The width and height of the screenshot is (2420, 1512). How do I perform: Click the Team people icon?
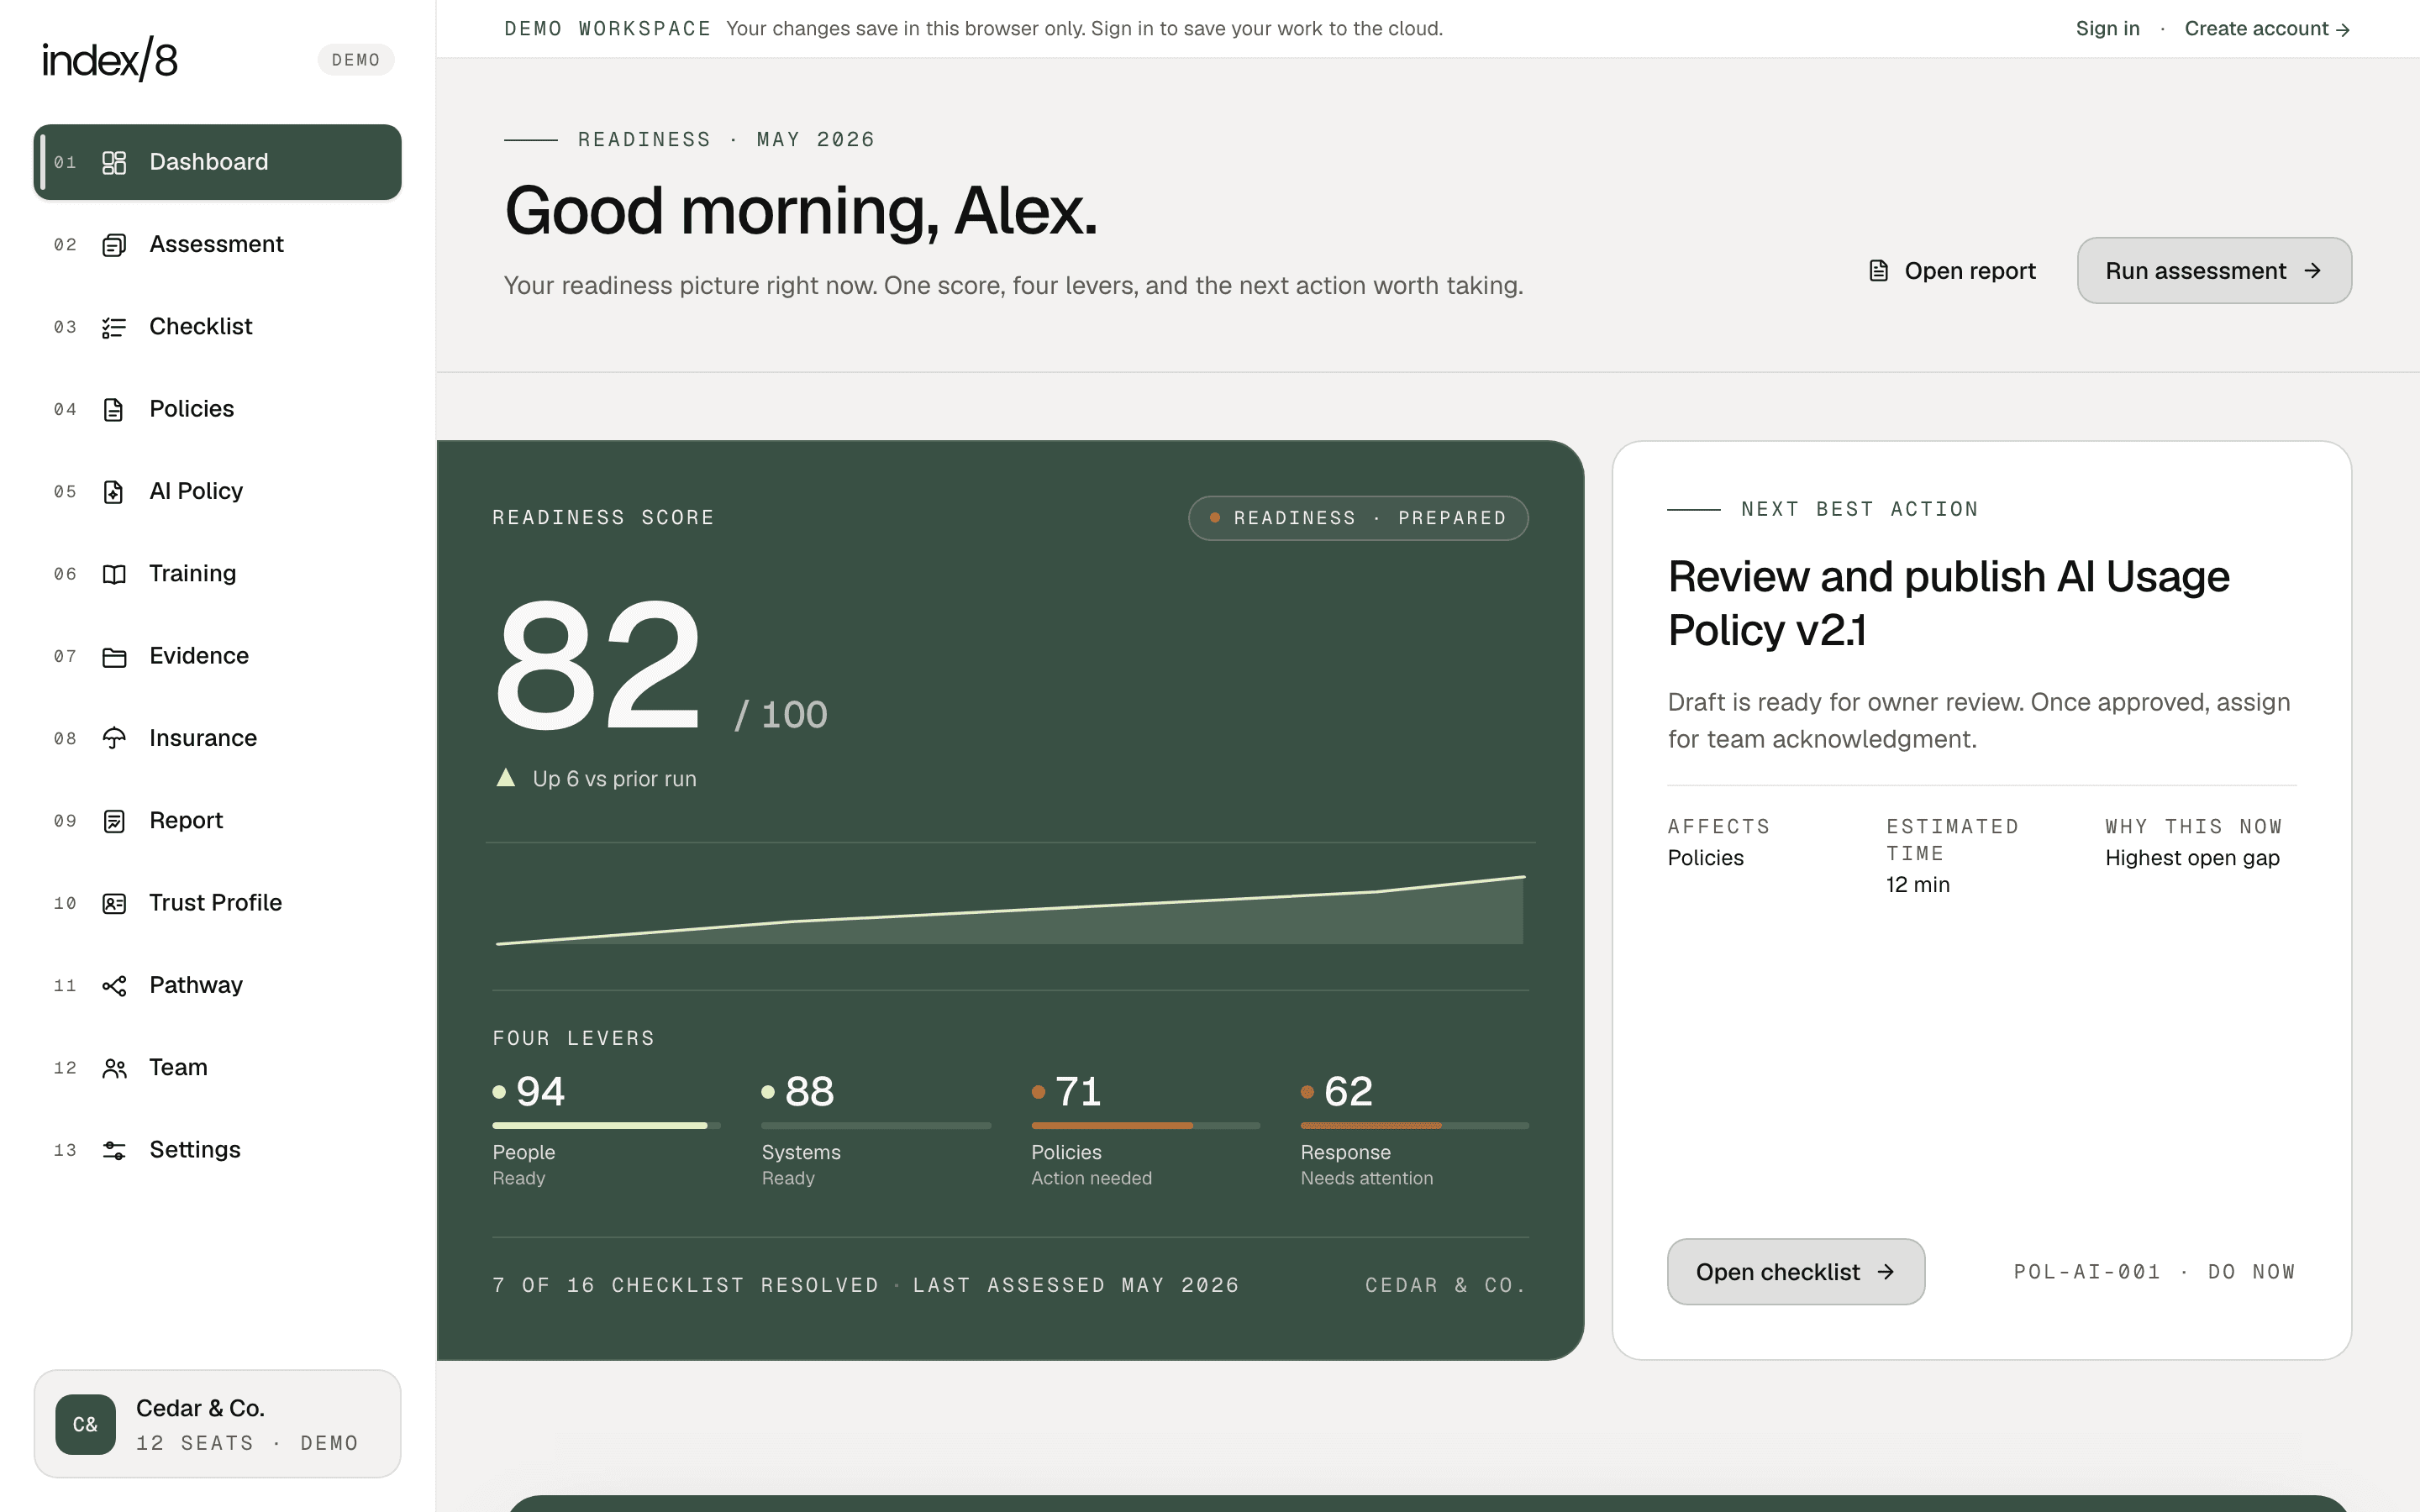pyautogui.click(x=114, y=1068)
